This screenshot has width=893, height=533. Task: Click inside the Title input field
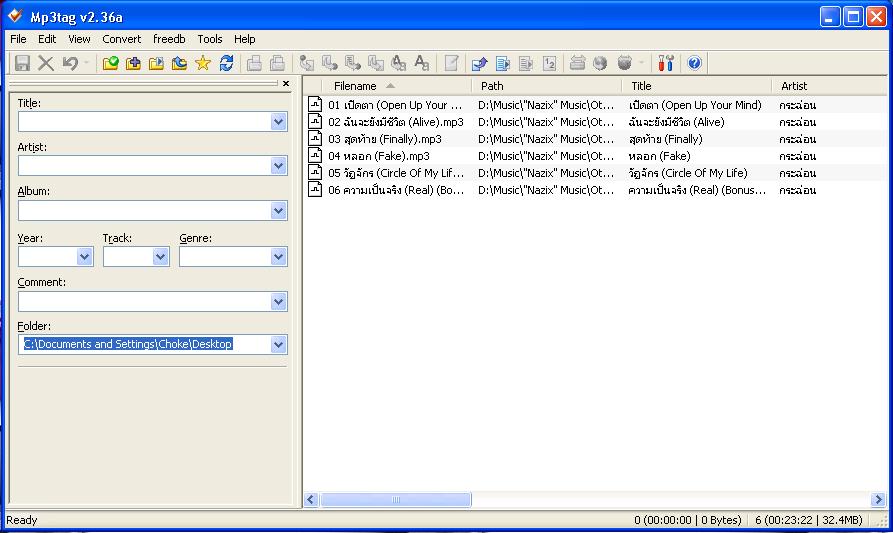coord(145,121)
